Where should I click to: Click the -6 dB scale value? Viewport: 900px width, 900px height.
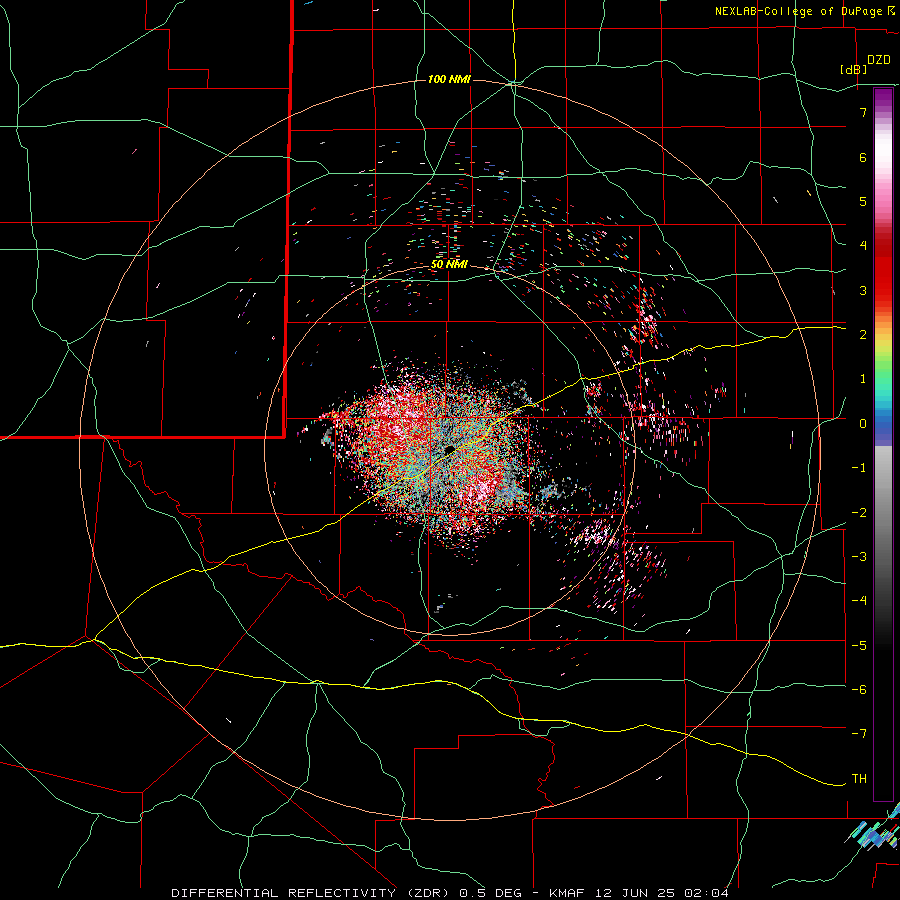pos(859,690)
